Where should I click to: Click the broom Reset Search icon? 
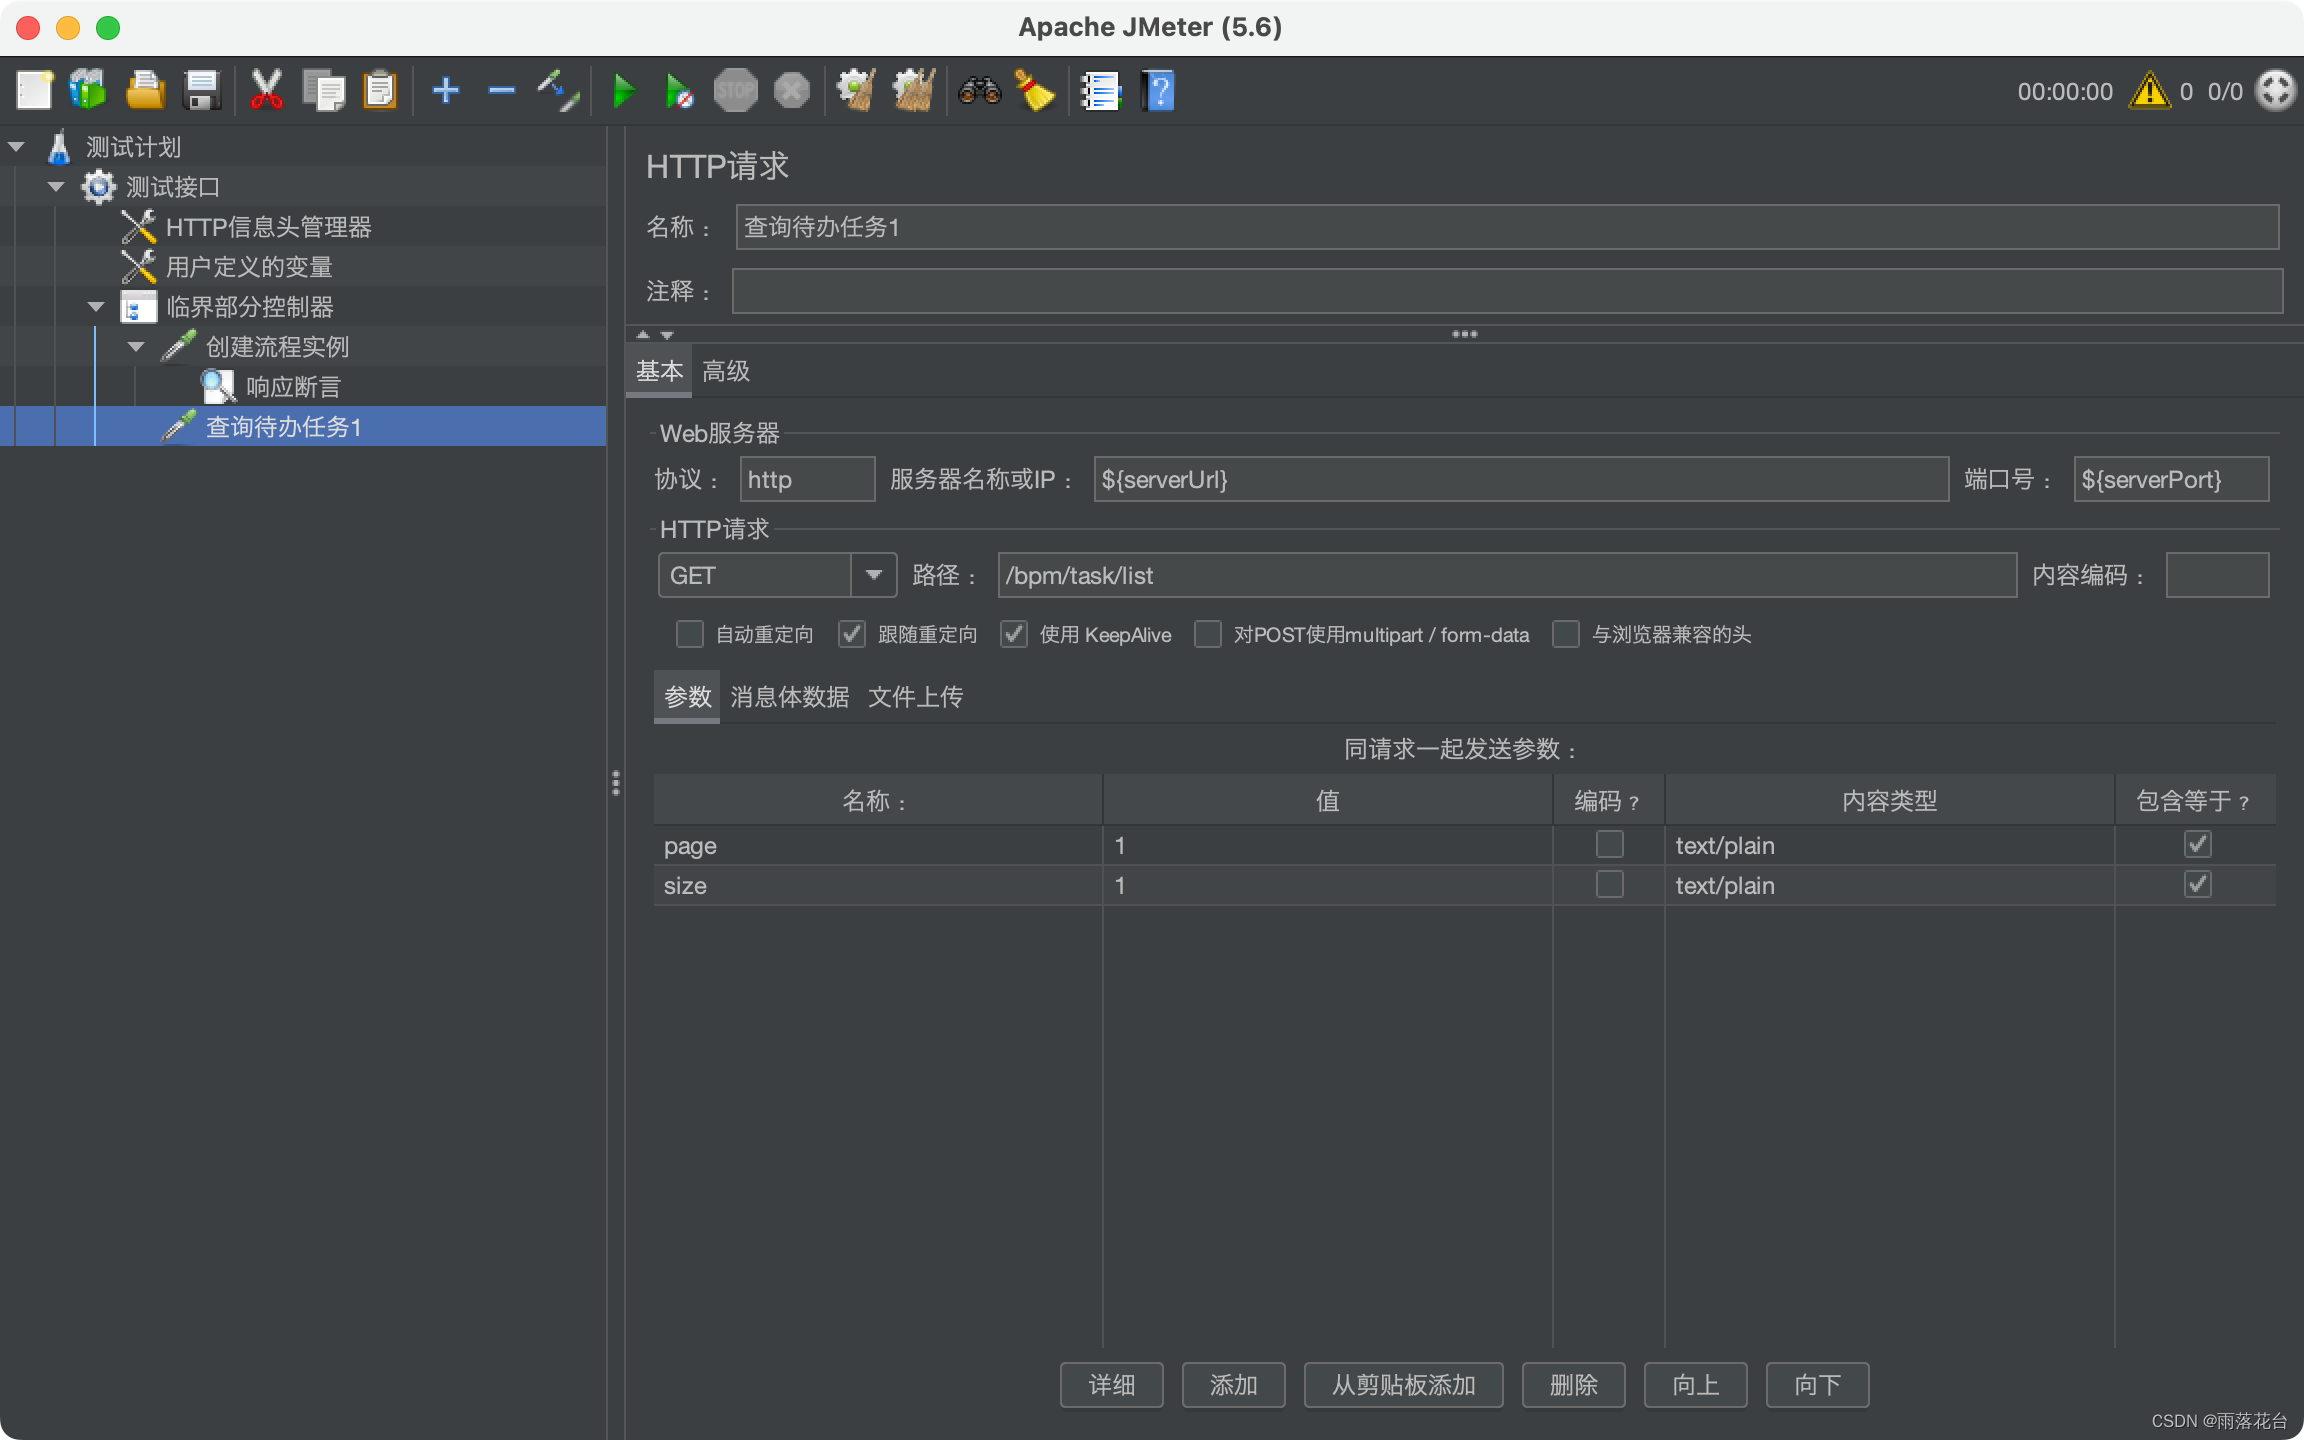[1035, 91]
